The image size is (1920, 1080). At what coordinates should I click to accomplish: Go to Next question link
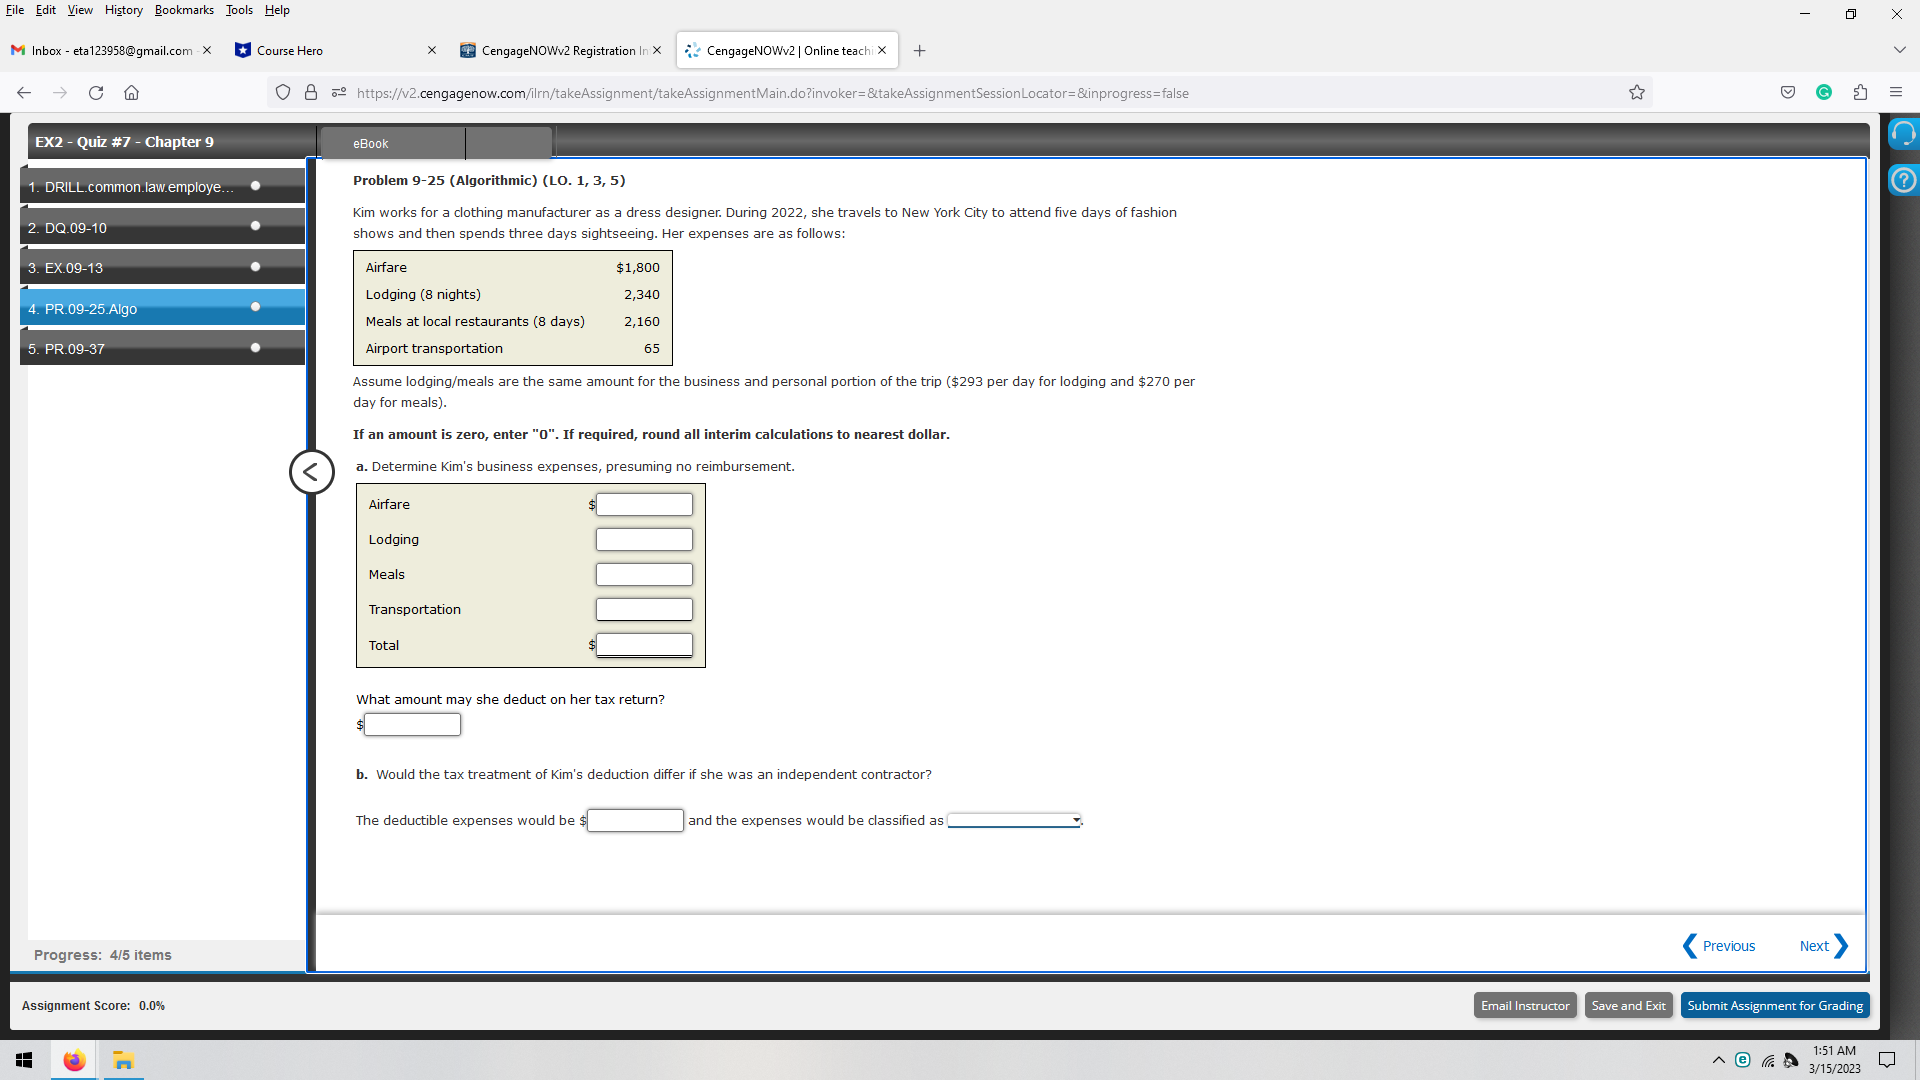[1823, 946]
